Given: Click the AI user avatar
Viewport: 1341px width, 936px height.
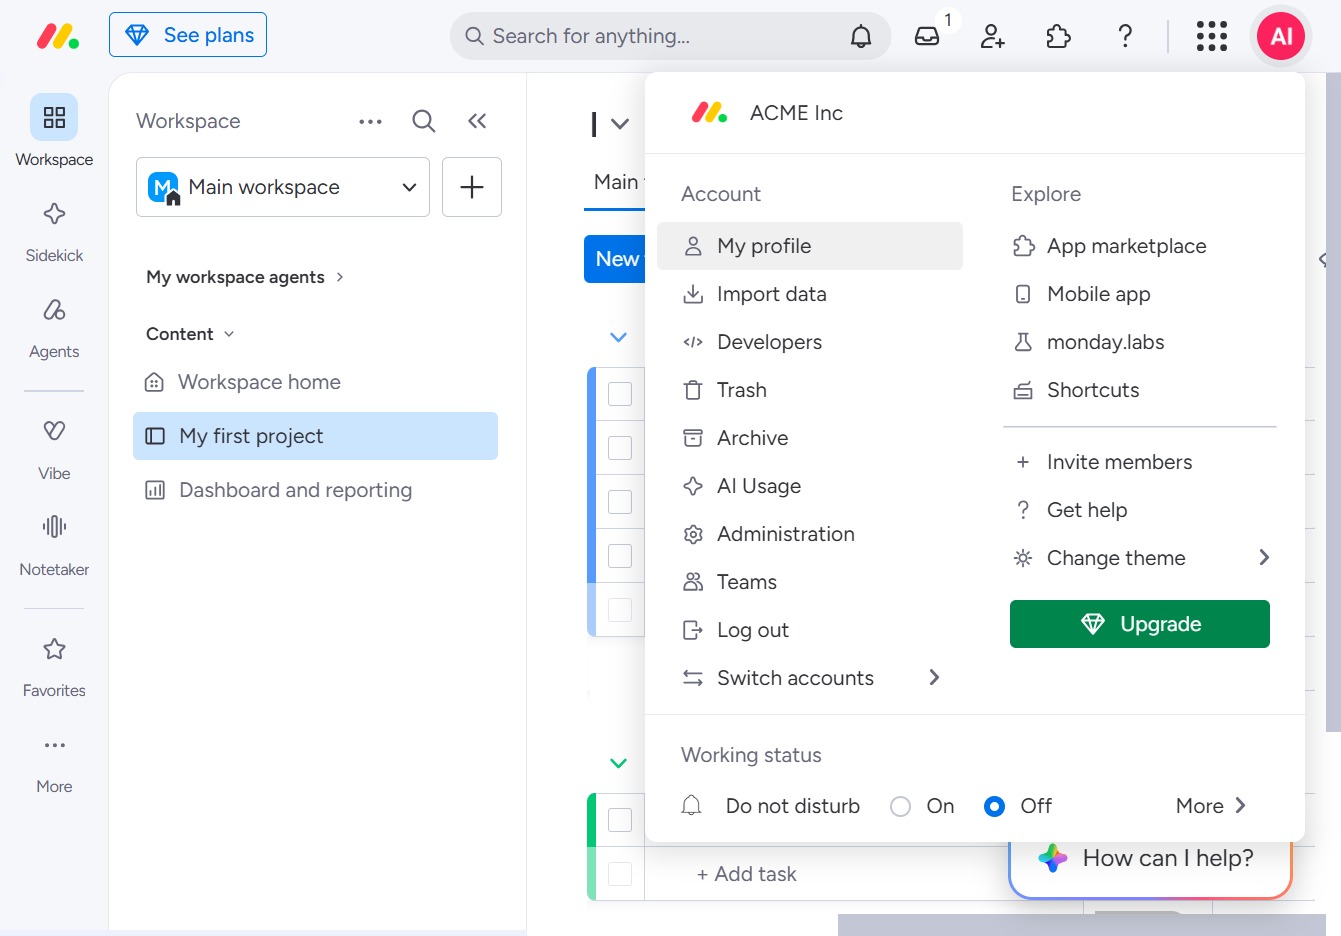Looking at the screenshot, I should tap(1281, 36).
